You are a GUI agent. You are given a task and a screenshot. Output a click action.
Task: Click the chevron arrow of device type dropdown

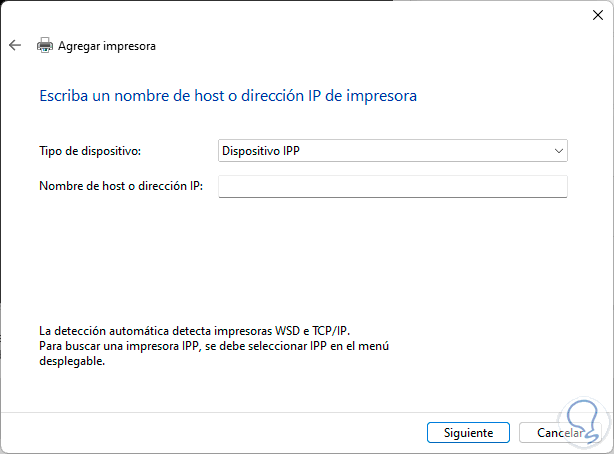tap(558, 150)
